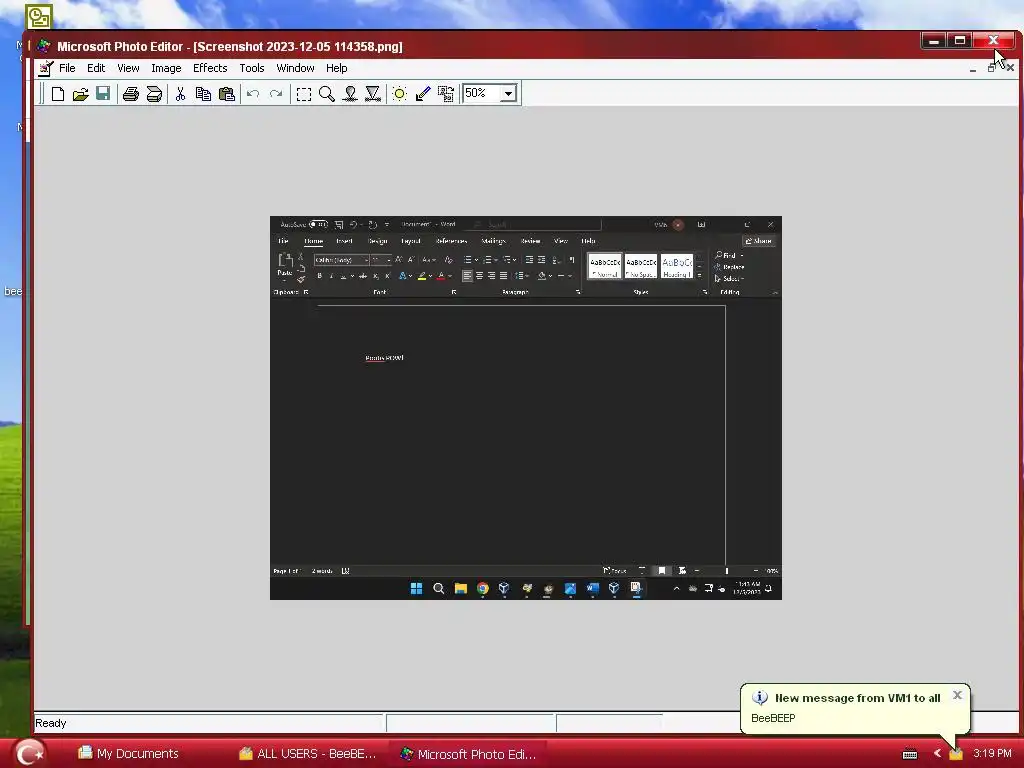Screen dimensions: 1024x768
Task: Select the Set Transparent Color pencil tool
Action: point(423,94)
